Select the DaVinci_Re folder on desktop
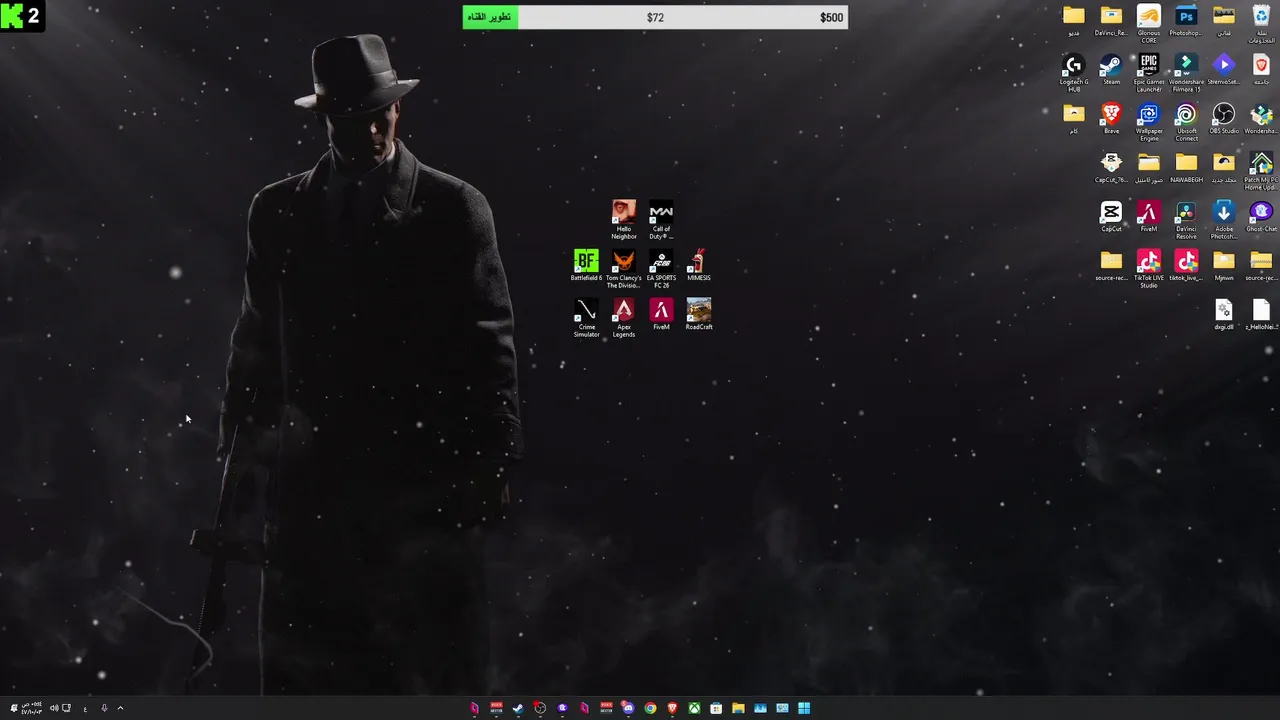Image resolution: width=1280 pixels, height=720 pixels. [1111, 20]
